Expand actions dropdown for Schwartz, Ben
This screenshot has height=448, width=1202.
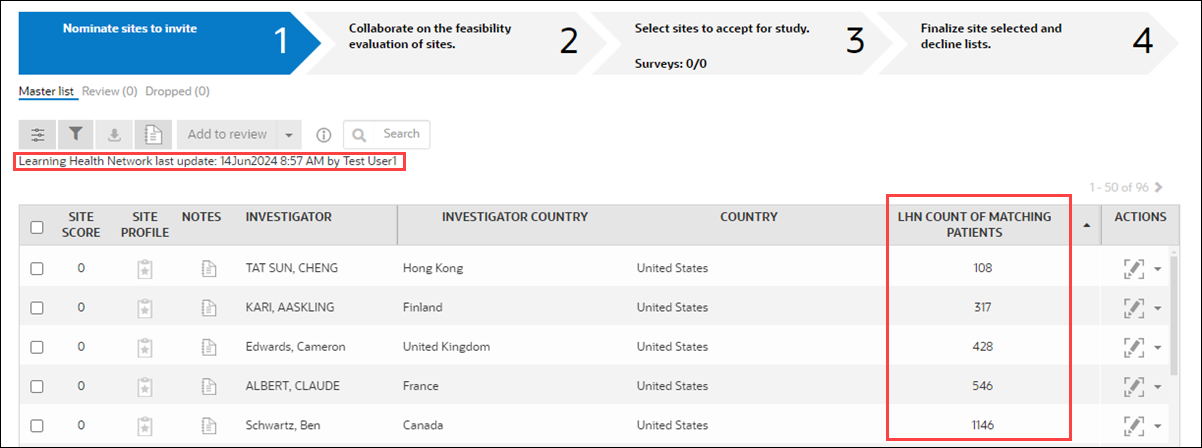tap(1158, 426)
